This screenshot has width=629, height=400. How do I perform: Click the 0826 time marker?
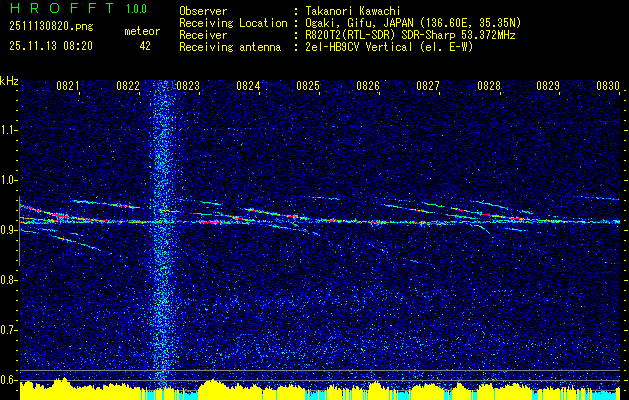[x=368, y=85]
